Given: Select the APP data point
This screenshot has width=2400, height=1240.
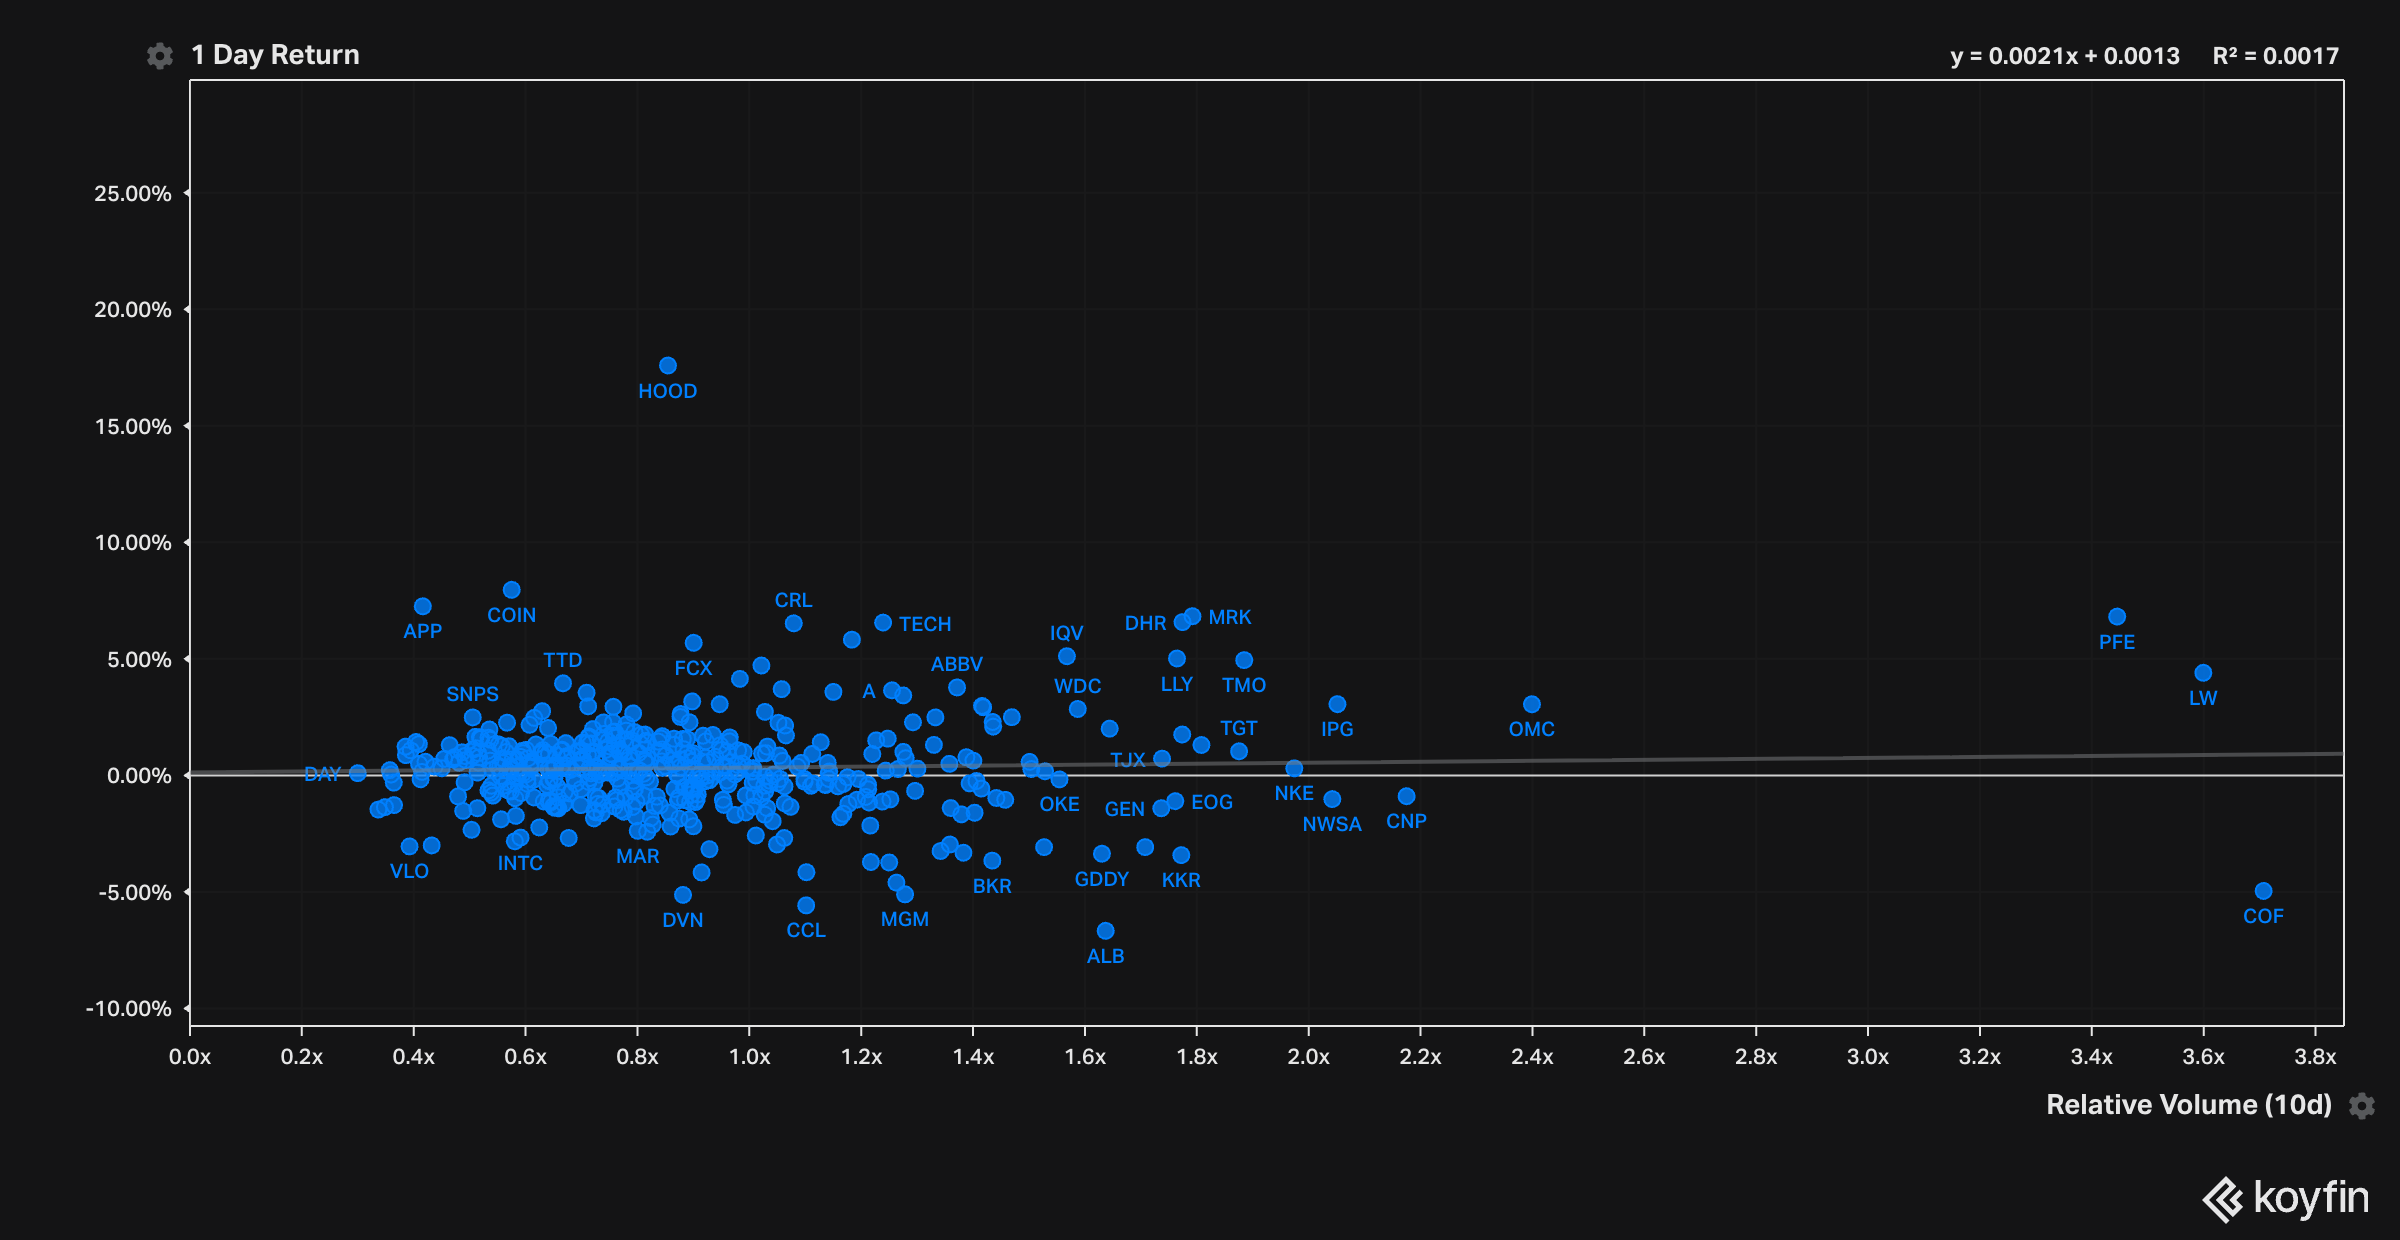Looking at the screenshot, I should click(423, 607).
